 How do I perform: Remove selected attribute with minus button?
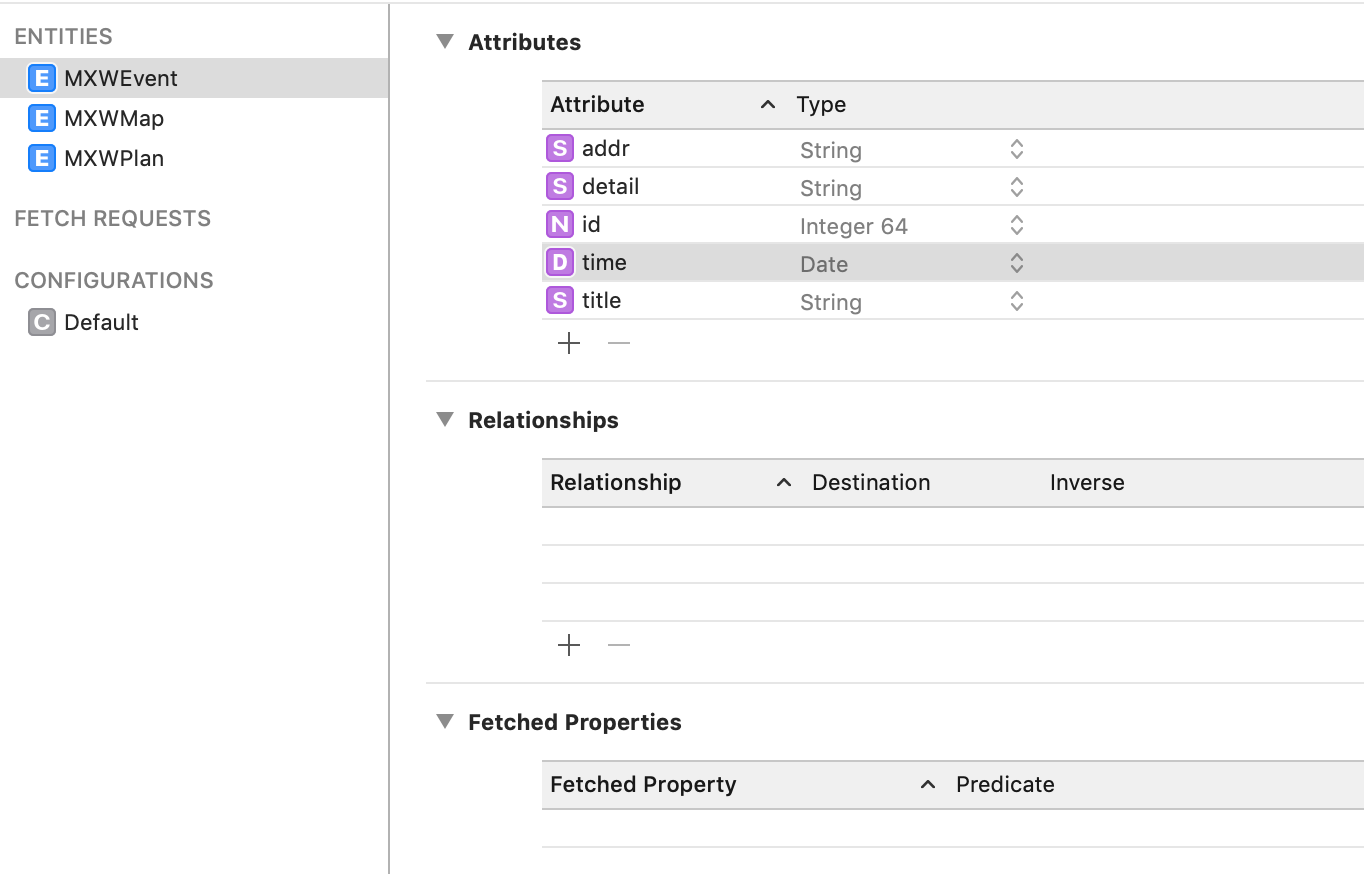pyautogui.click(x=619, y=343)
